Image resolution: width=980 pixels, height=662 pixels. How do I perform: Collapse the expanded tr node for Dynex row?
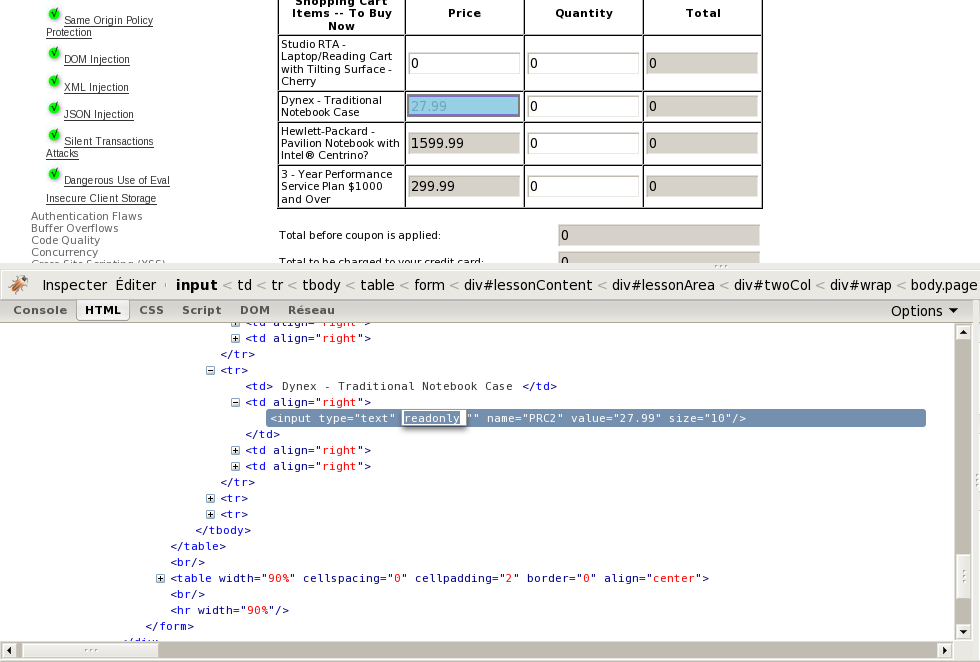pos(211,370)
